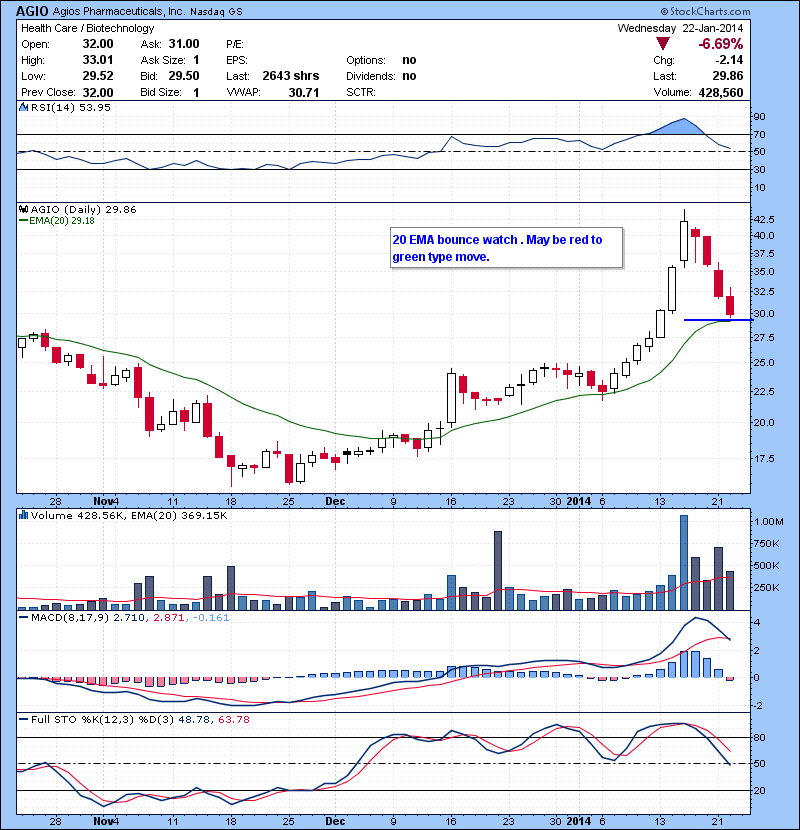800x830 pixels.
Task: Click the Volume 428.56K, EMA(20) 369.15K legend
Action: point(129,516)
